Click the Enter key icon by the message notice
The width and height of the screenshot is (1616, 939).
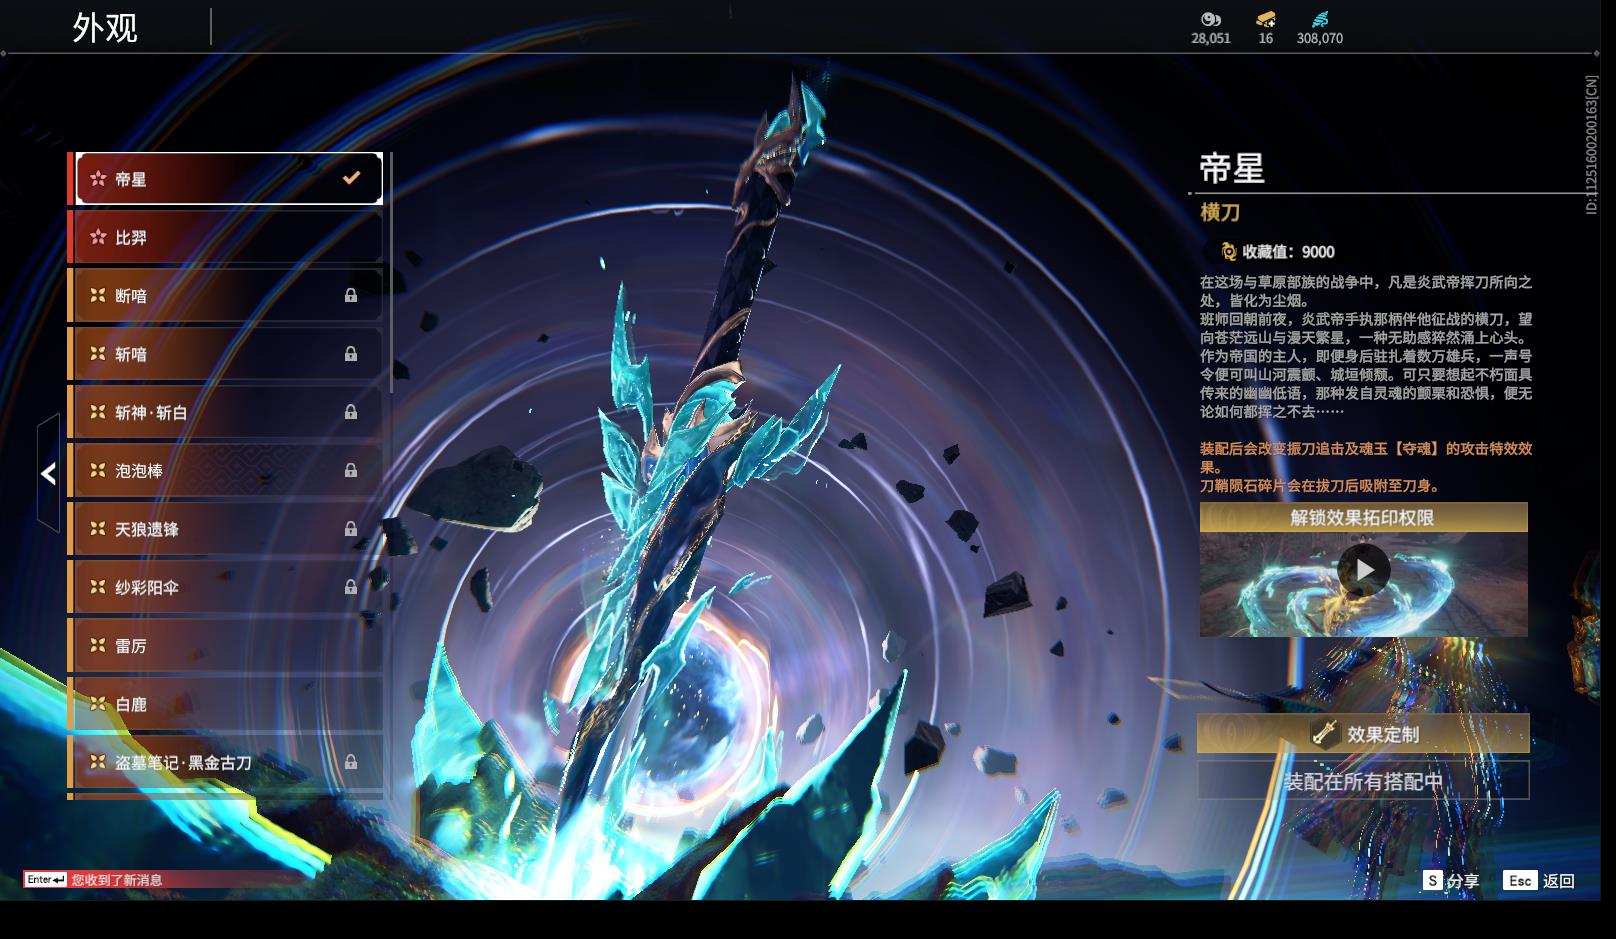click(x=46, y=880)
